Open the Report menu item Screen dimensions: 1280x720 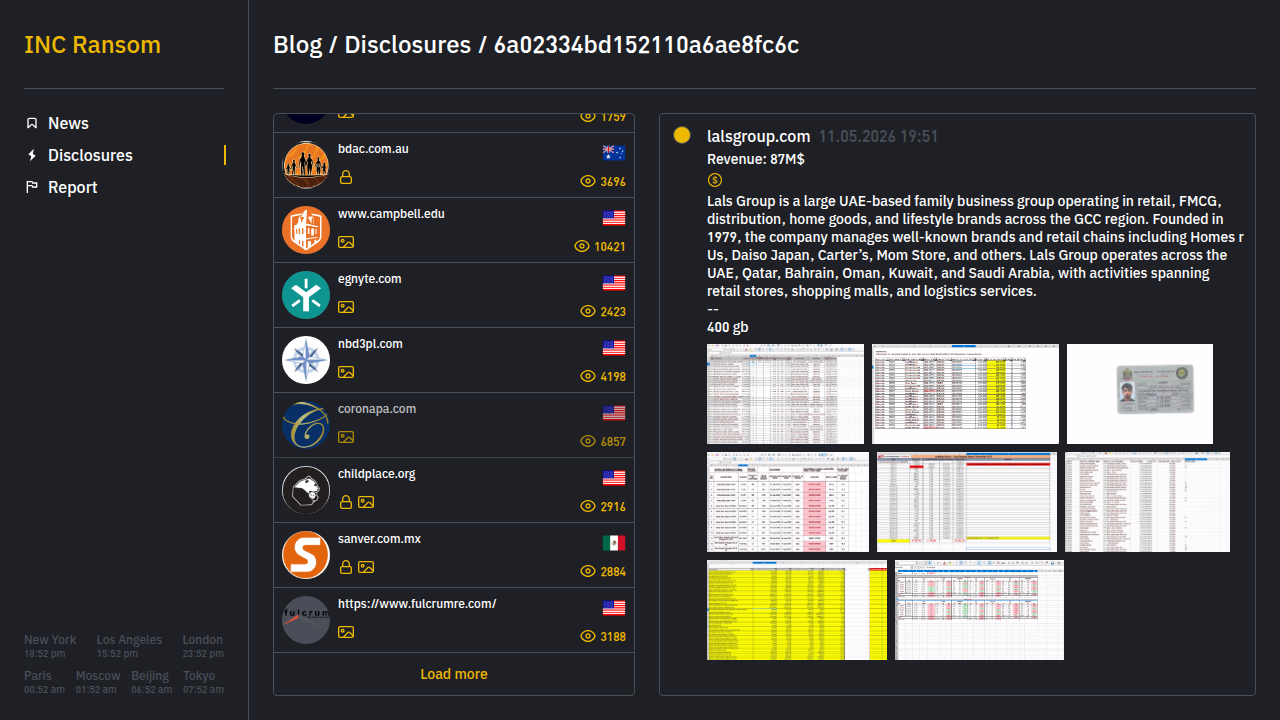[x=73, y=187]
